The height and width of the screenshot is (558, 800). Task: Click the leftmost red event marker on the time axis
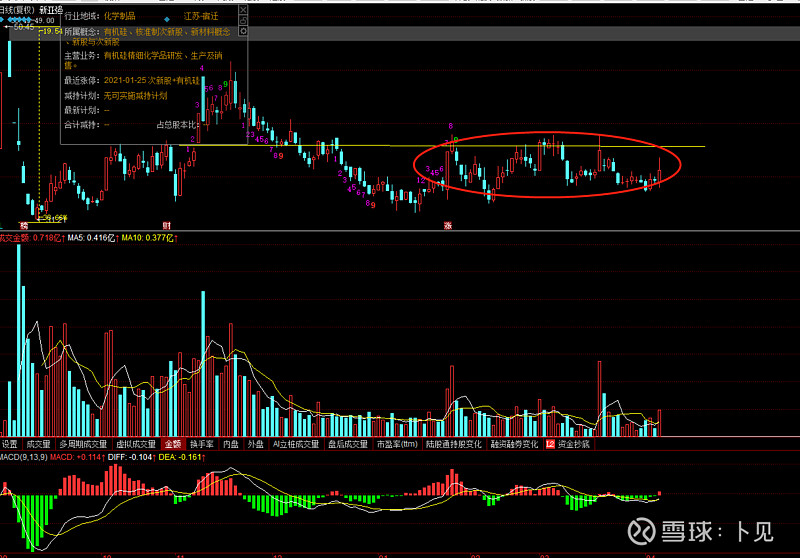point(23,226)
